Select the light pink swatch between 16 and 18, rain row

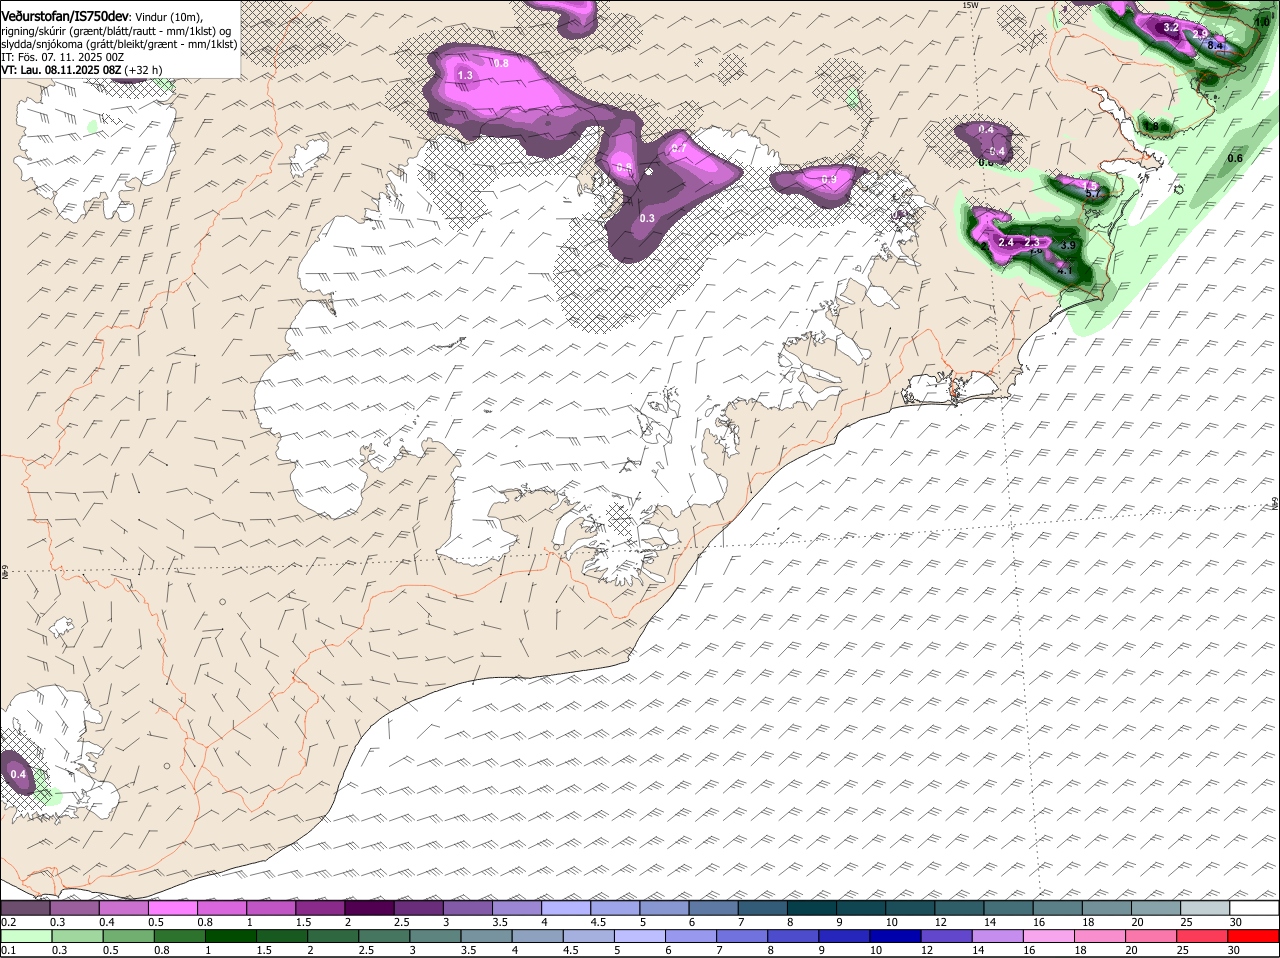(1051, 936)
